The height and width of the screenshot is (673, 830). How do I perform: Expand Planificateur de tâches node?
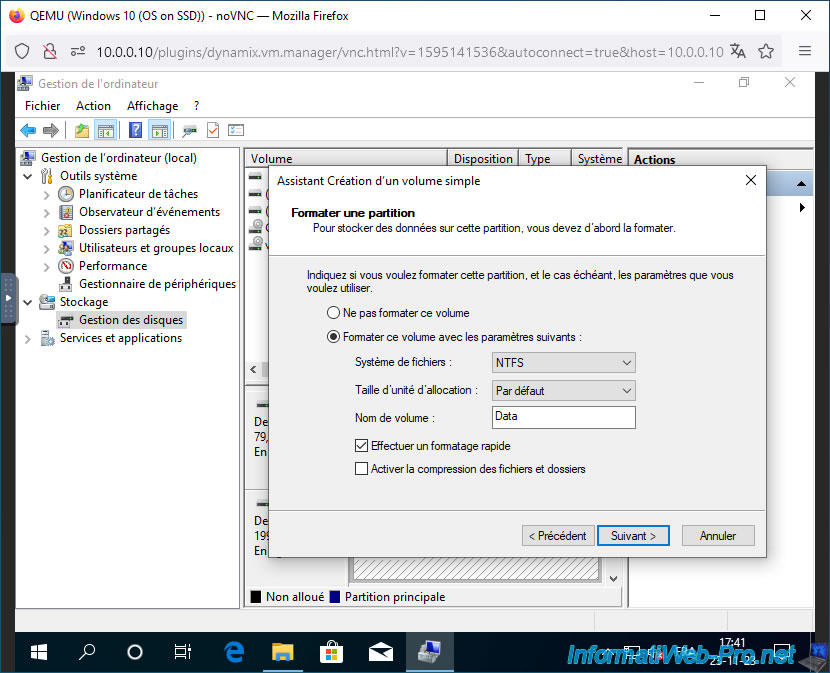tap(47, 195)
